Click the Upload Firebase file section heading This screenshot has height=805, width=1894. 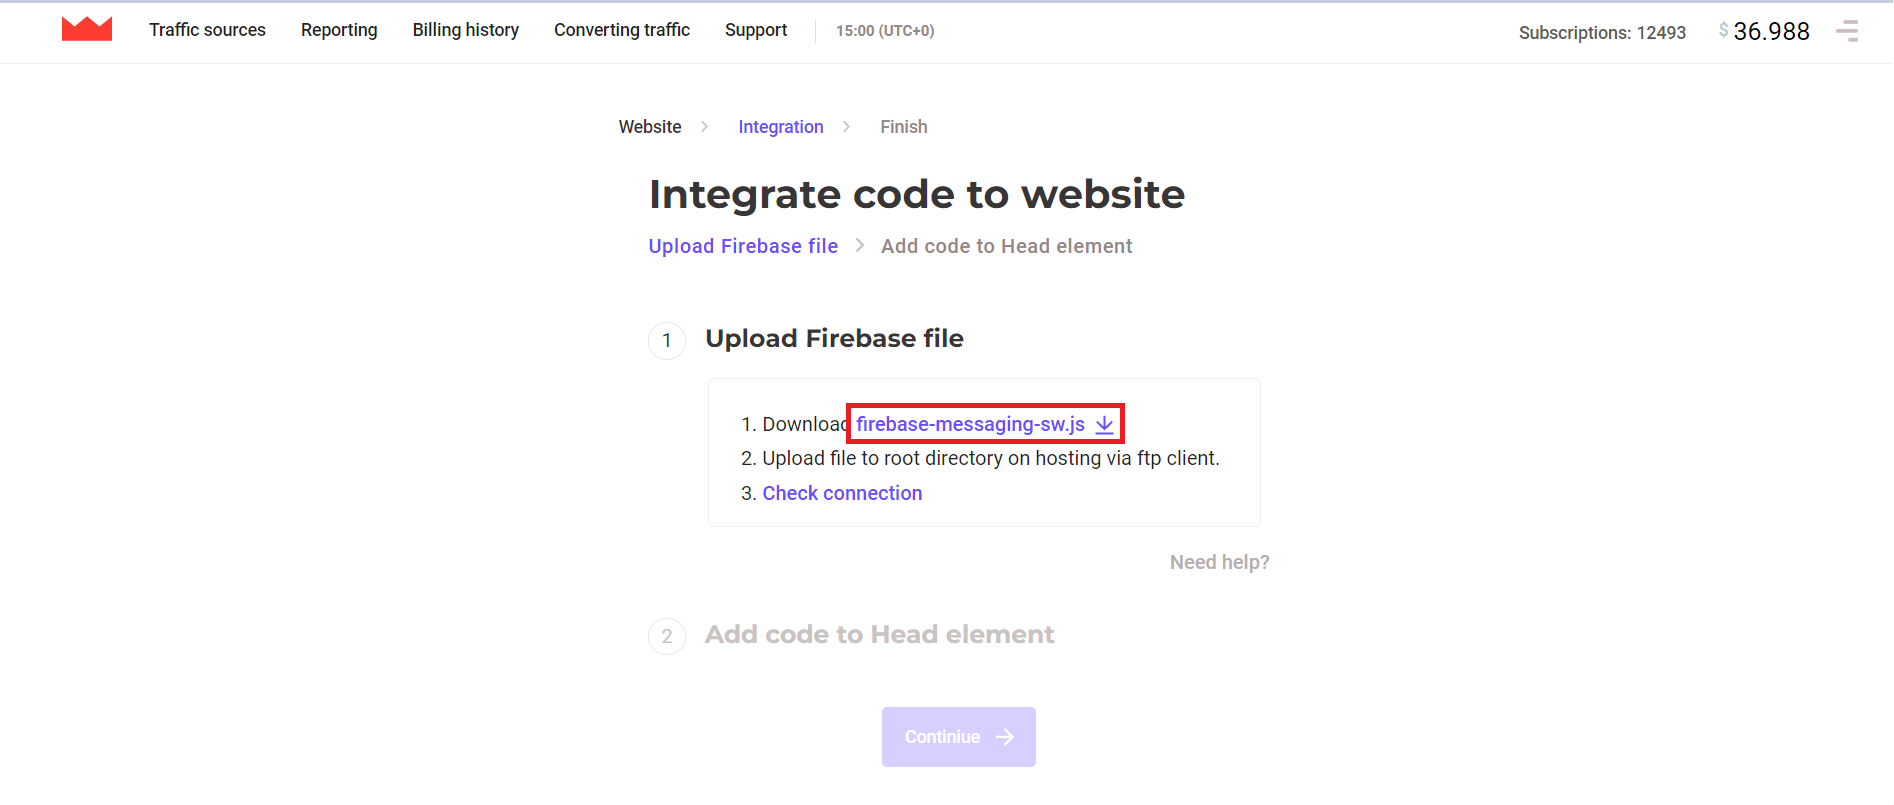(834, 338)
